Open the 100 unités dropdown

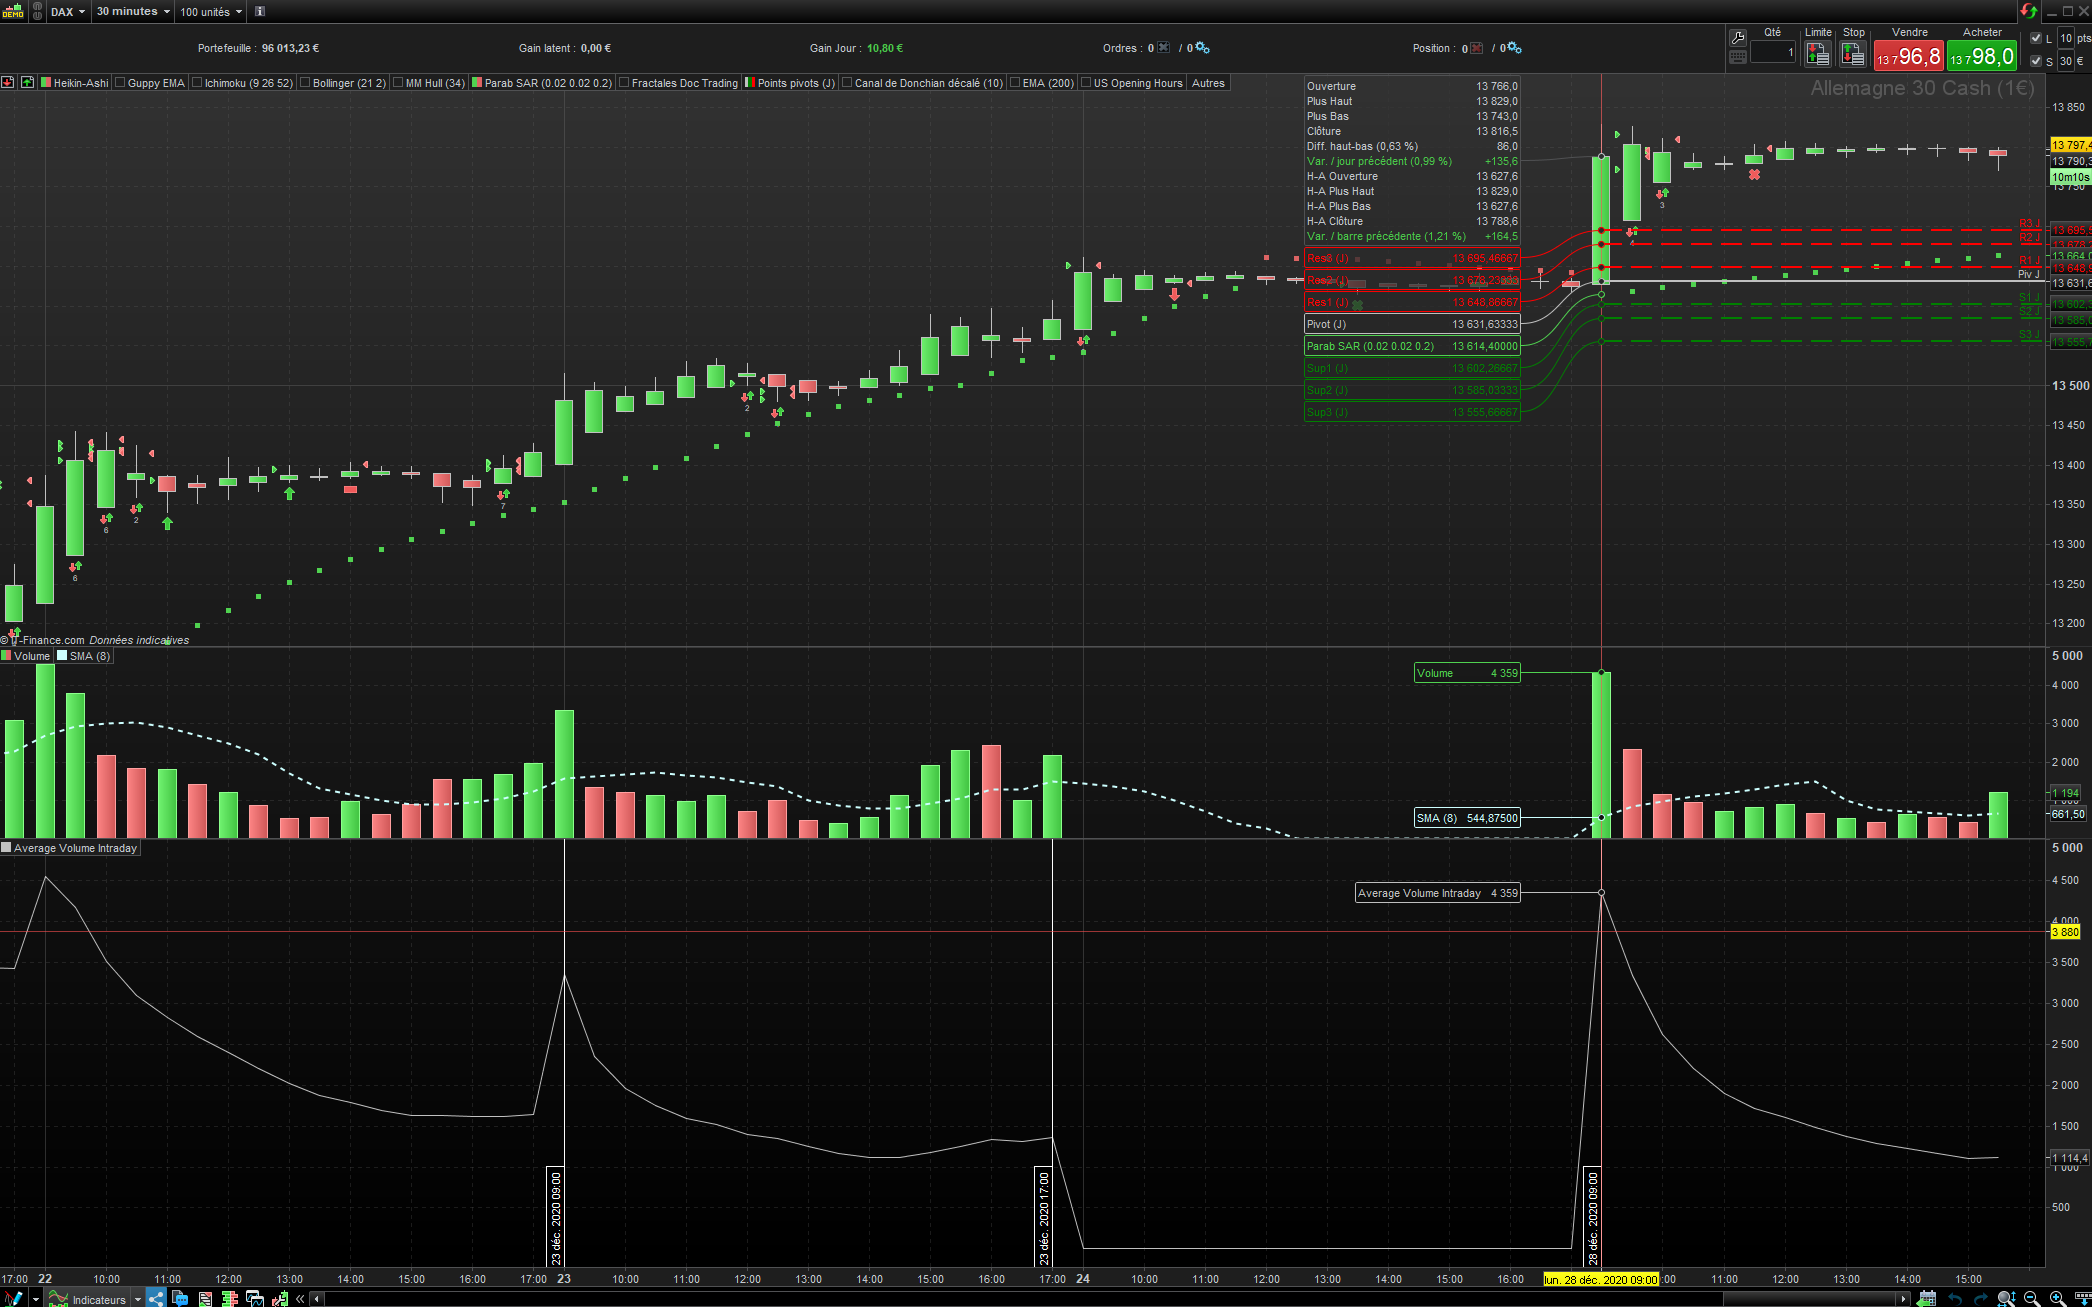tap(211, 12)
